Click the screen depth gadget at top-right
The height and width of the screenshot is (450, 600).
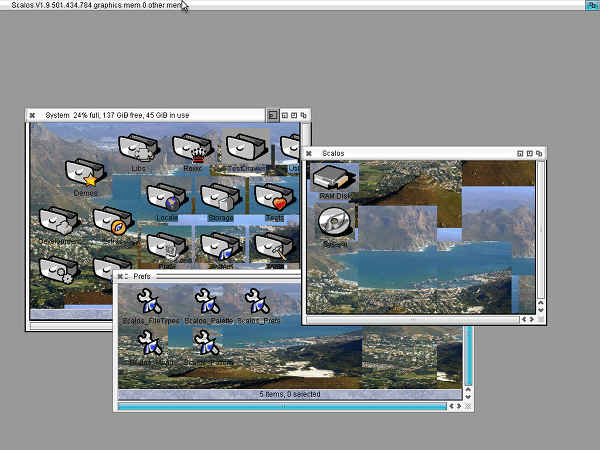[591, 5]
